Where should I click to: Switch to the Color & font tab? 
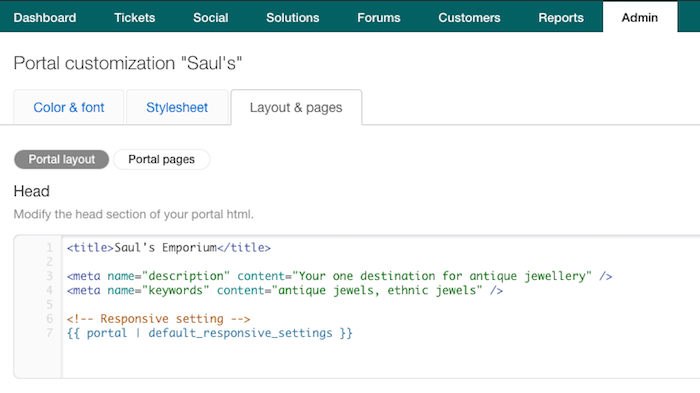coord(69,107)
